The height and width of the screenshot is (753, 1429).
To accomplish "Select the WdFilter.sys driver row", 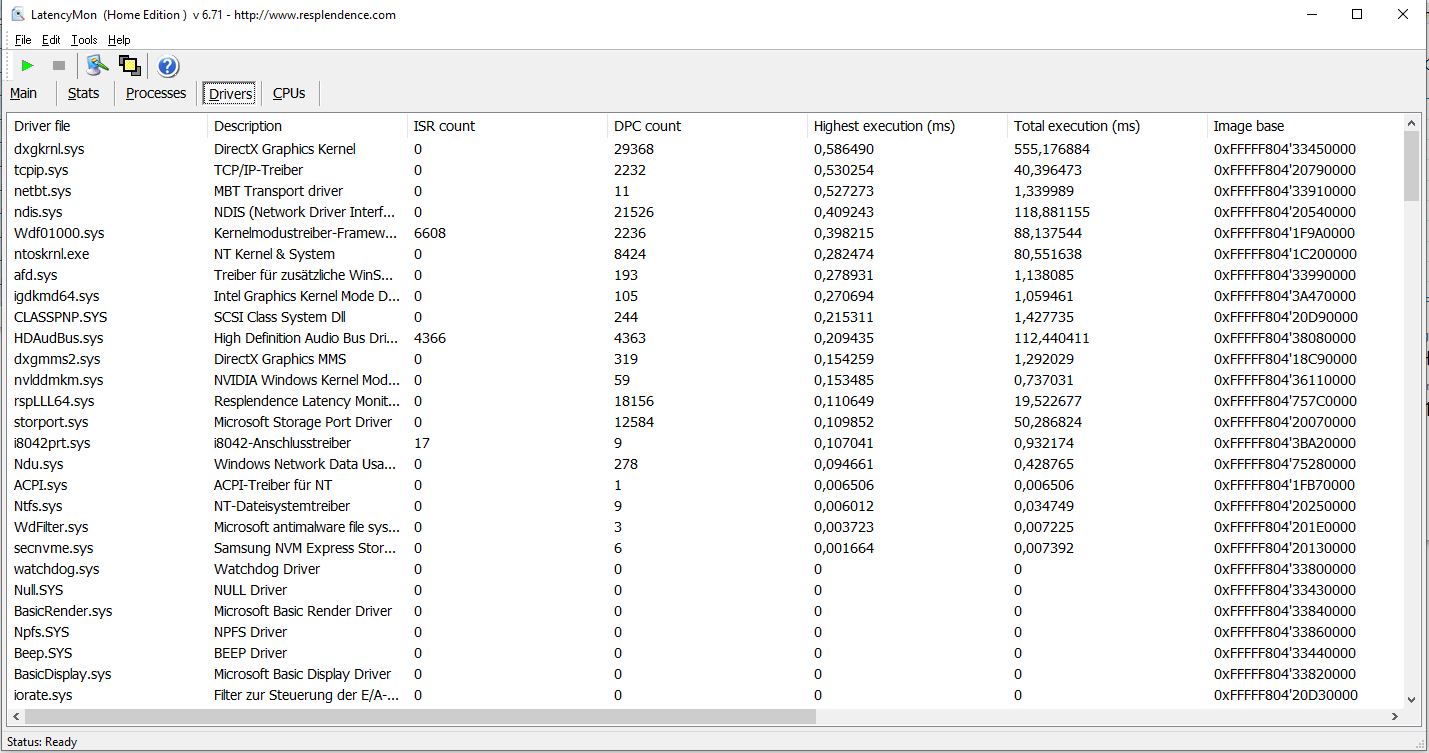I will coord(705,527).
